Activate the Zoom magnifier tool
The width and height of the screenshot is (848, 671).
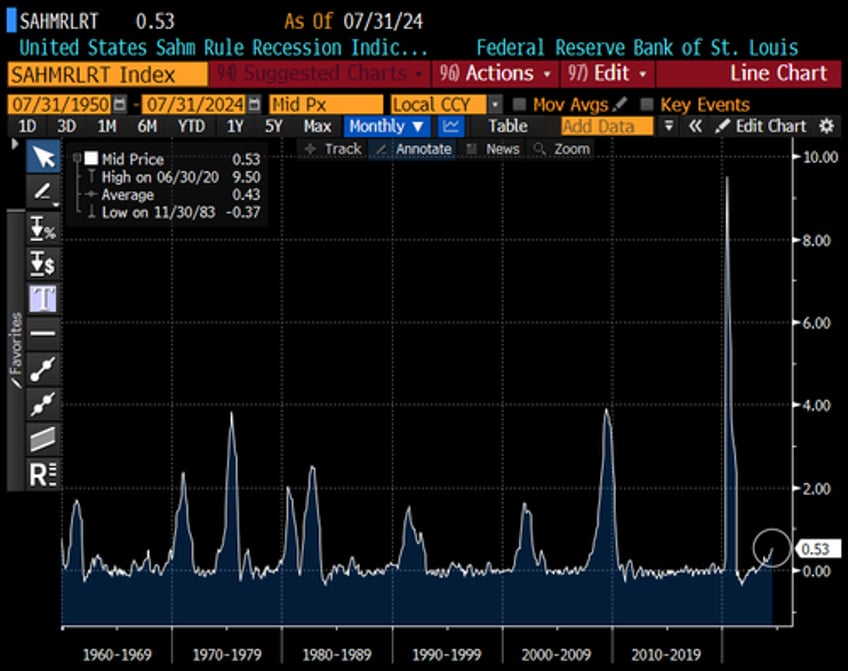point(561,149)
